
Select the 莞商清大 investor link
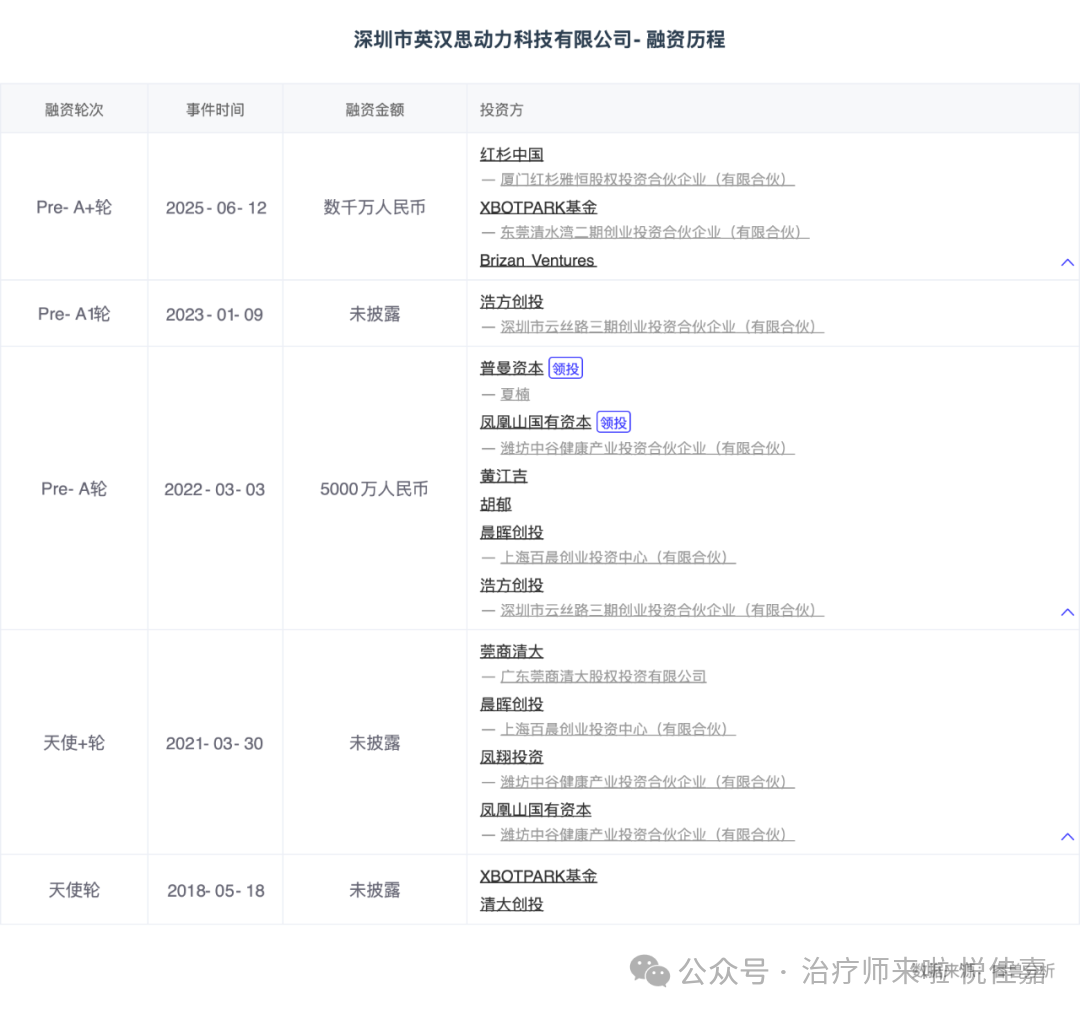[511, 651]
